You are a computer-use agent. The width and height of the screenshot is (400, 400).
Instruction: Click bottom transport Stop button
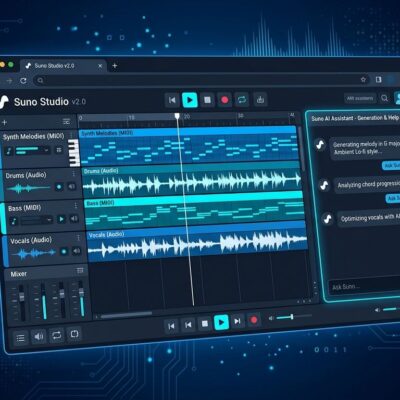click(x=205, y=324)
